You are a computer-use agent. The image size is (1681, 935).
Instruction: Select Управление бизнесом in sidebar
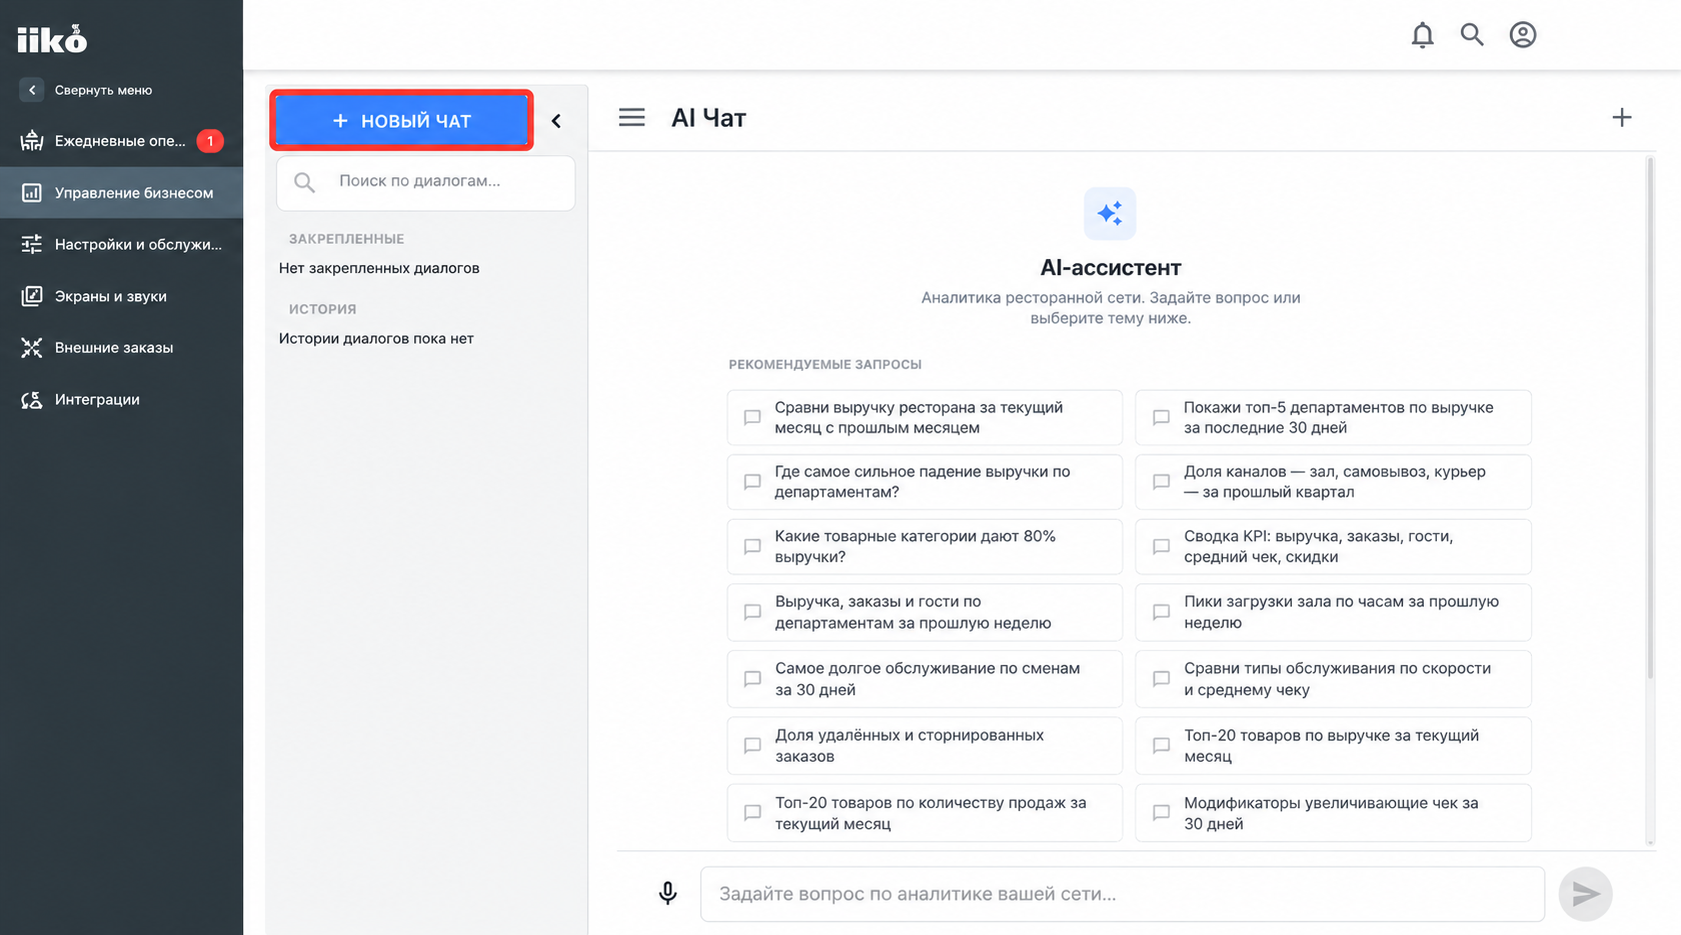(x=121, y=193)
